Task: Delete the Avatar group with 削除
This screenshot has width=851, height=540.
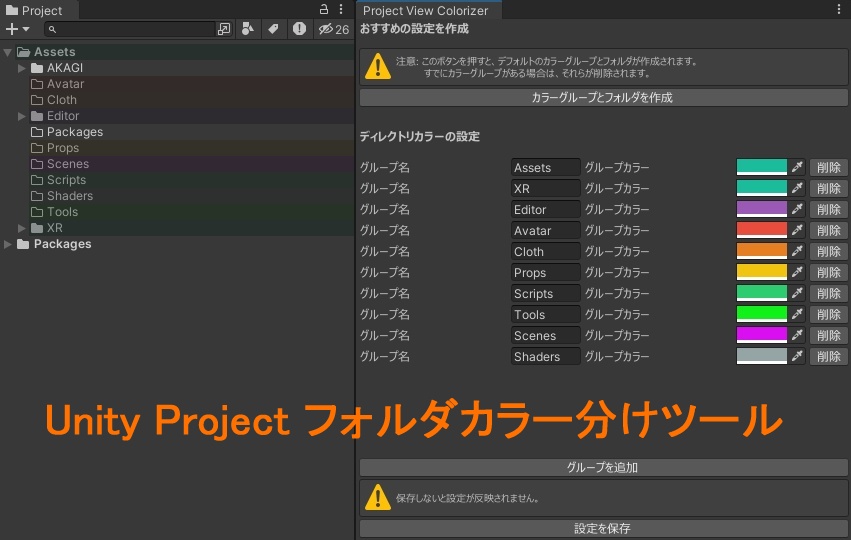Action: click(x=829, y=231)
